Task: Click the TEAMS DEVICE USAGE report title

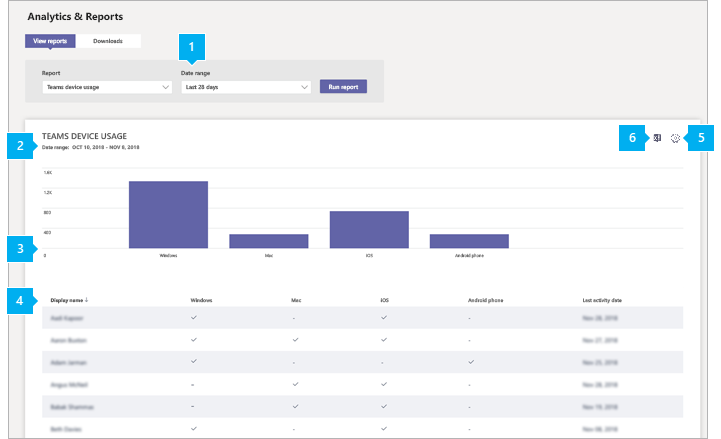Action: 84,136
